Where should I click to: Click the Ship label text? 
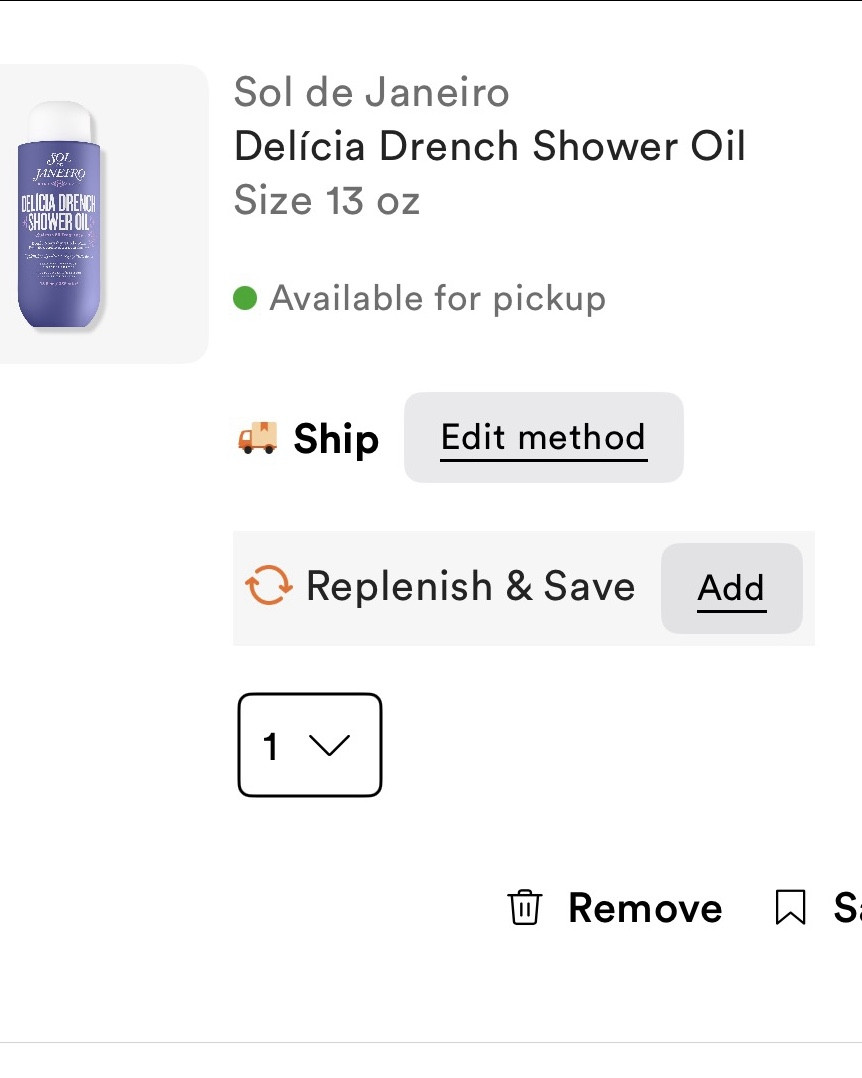click(x=335, y=438)
